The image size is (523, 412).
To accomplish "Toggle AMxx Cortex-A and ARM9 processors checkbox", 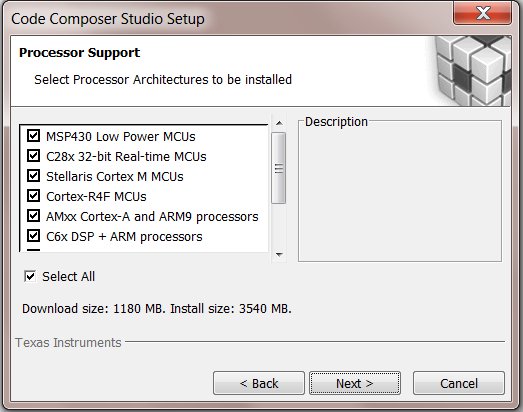I will coord(33,216).
